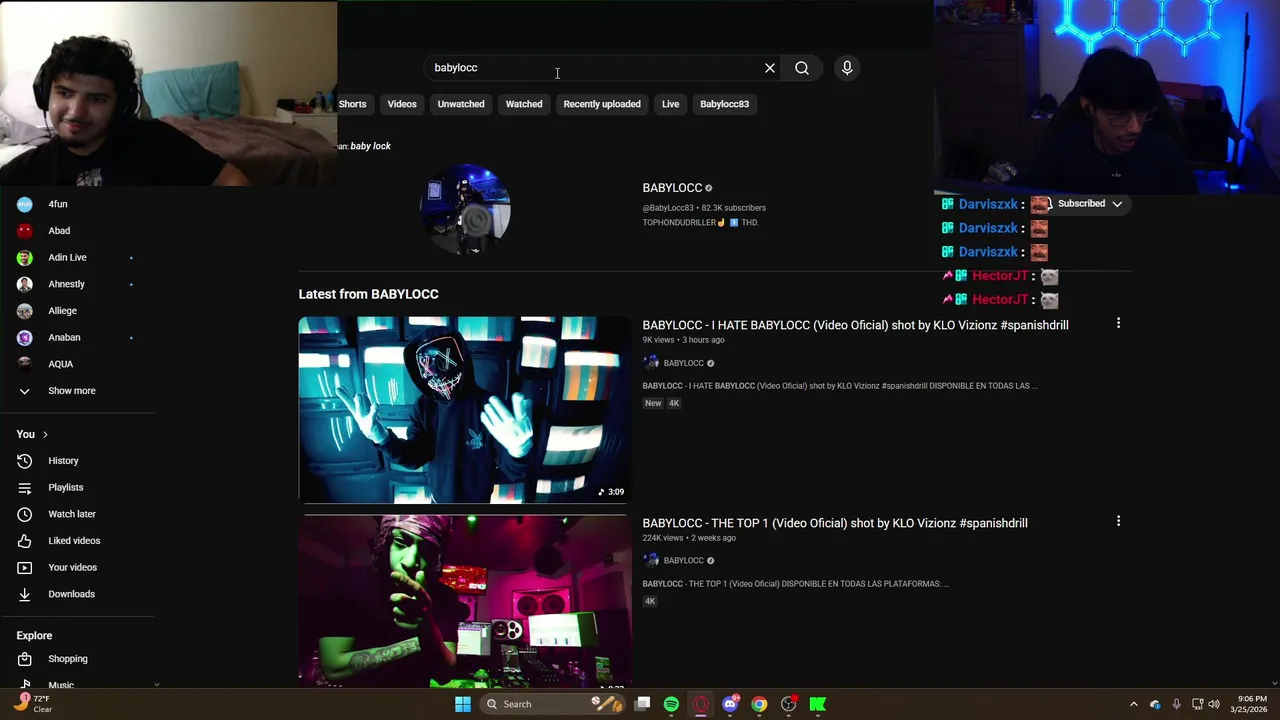Open BABYLOCC channel avatar
Screen dimensions: 1280x720
point(465,210)
